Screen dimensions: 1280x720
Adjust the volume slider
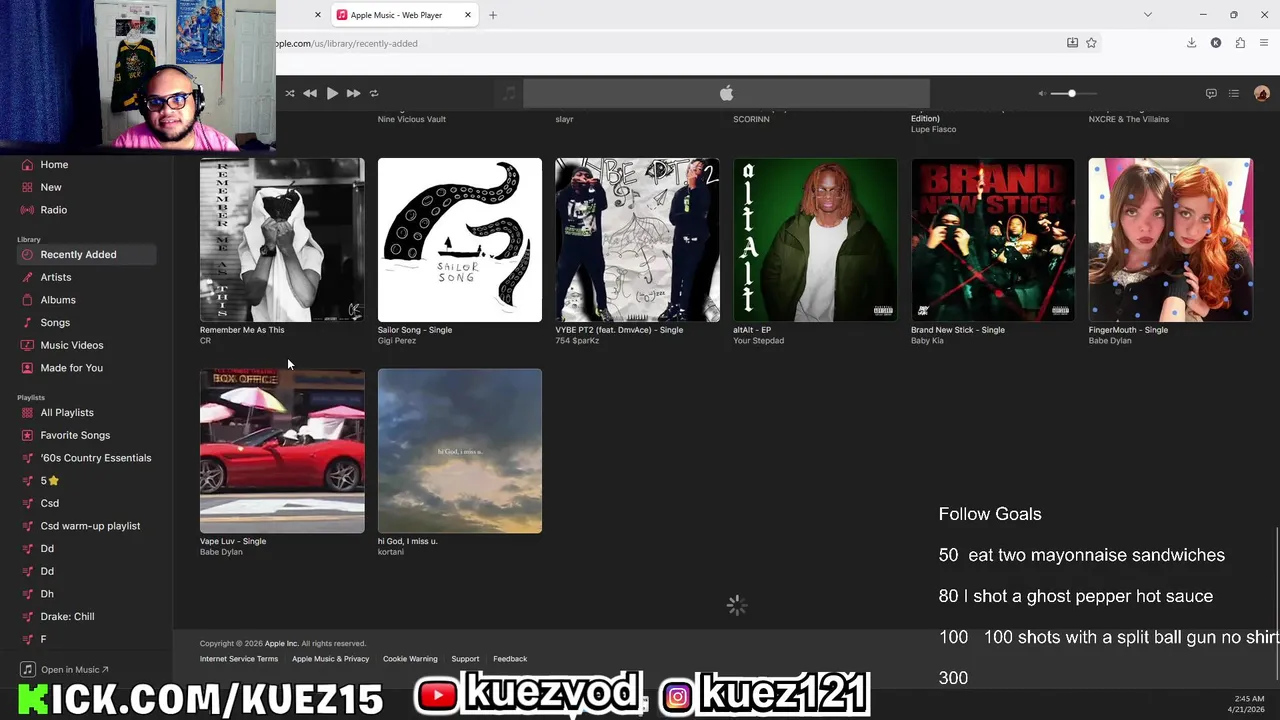click(x=1076, y=93)
